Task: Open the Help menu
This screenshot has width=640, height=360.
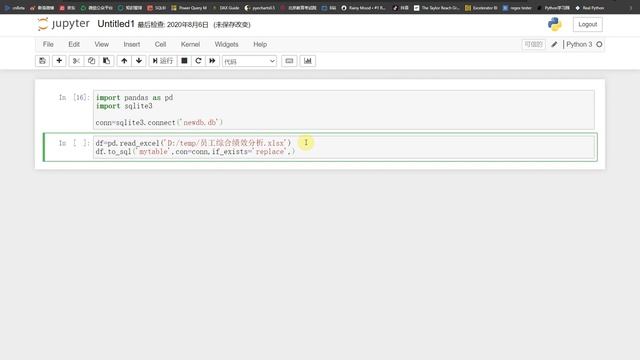Action: [x=260, y=44]
